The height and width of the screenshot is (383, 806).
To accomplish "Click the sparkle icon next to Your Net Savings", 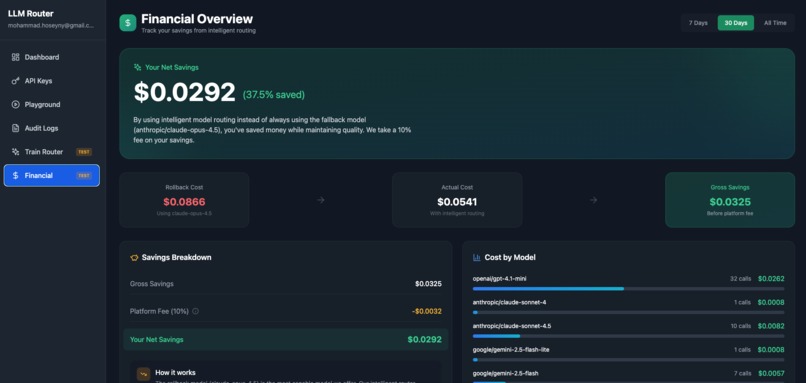I will (137, 67).
